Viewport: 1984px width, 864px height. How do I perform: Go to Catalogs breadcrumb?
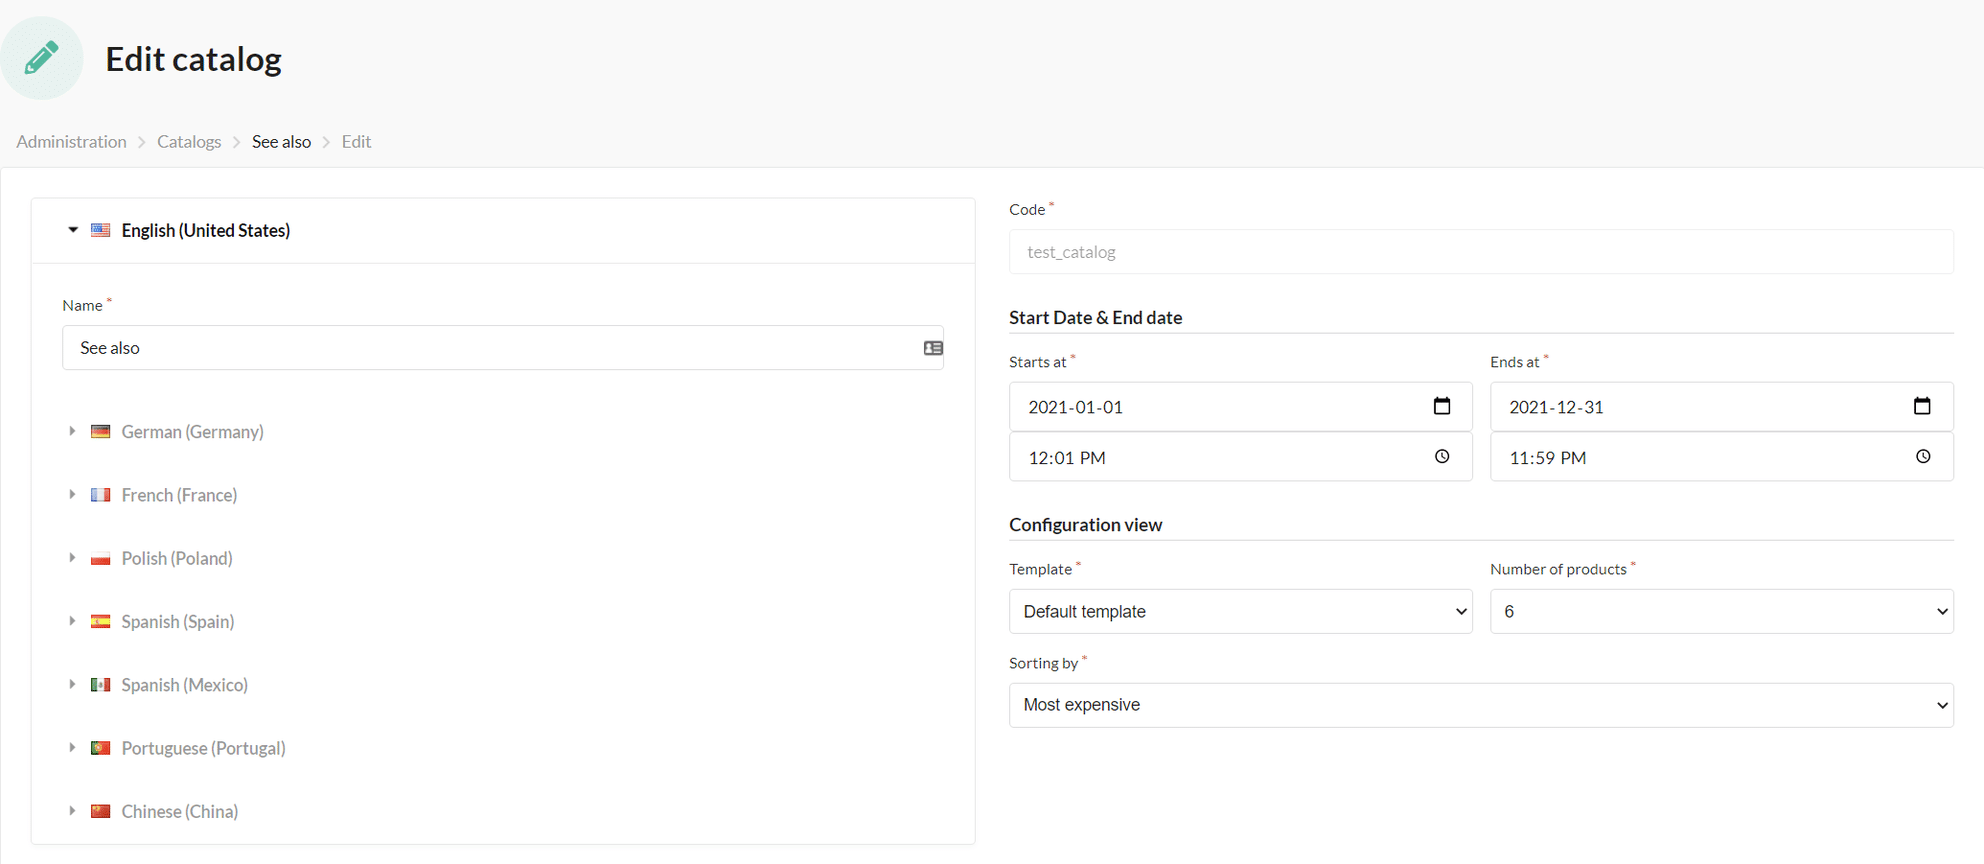tap(189, 142)
